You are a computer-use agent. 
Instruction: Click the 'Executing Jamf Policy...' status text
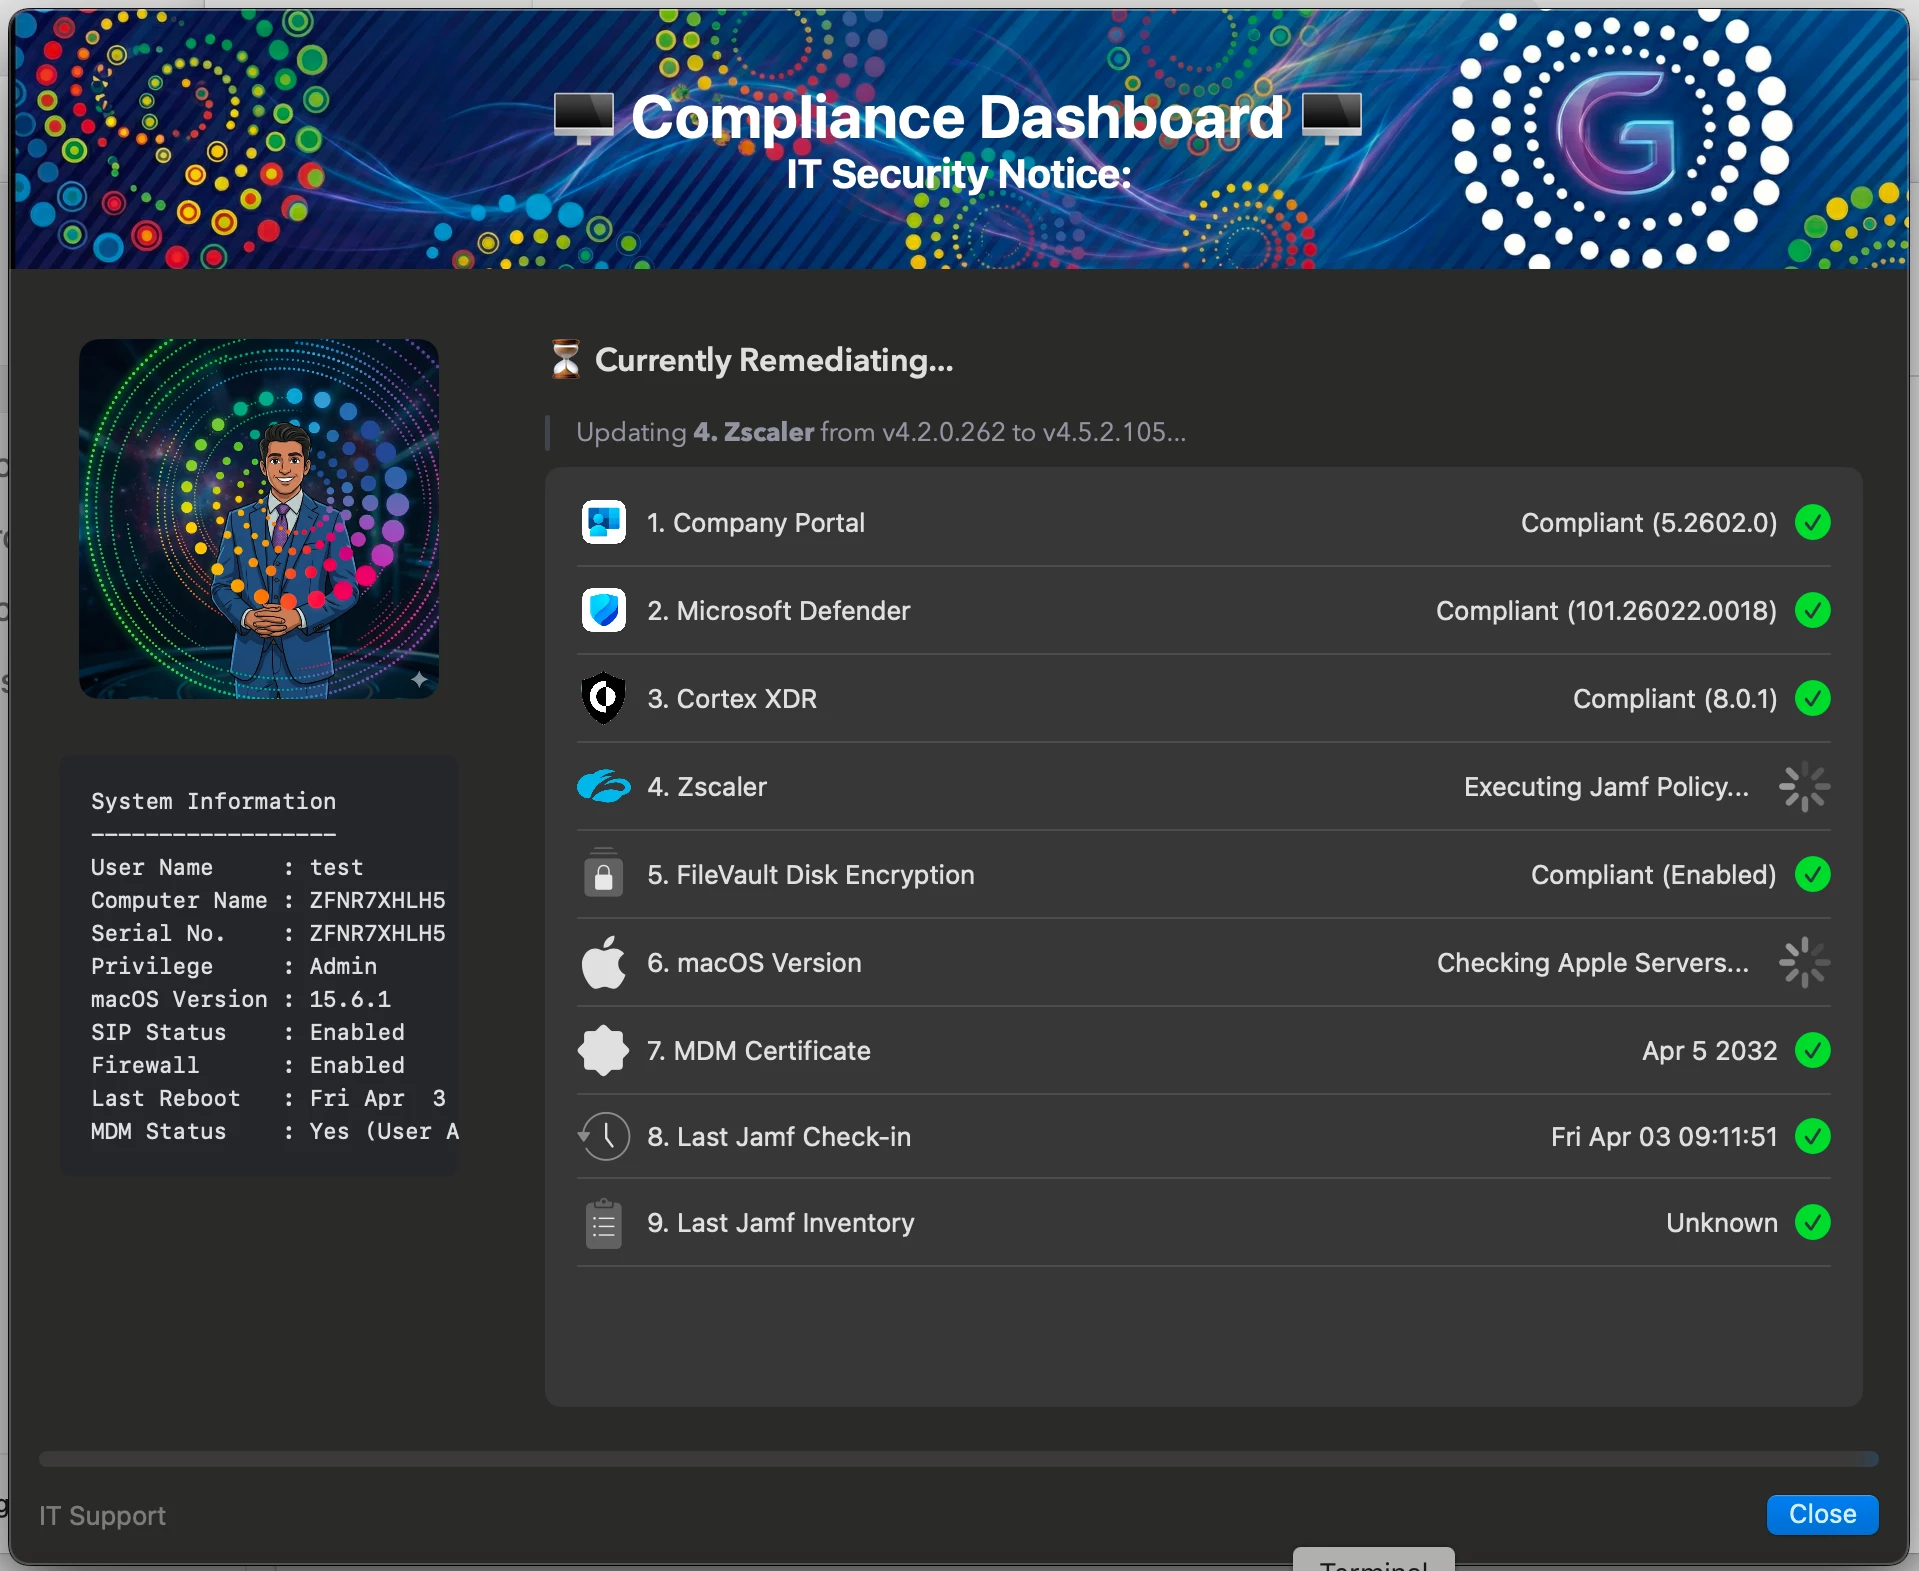coord(1606,787)
